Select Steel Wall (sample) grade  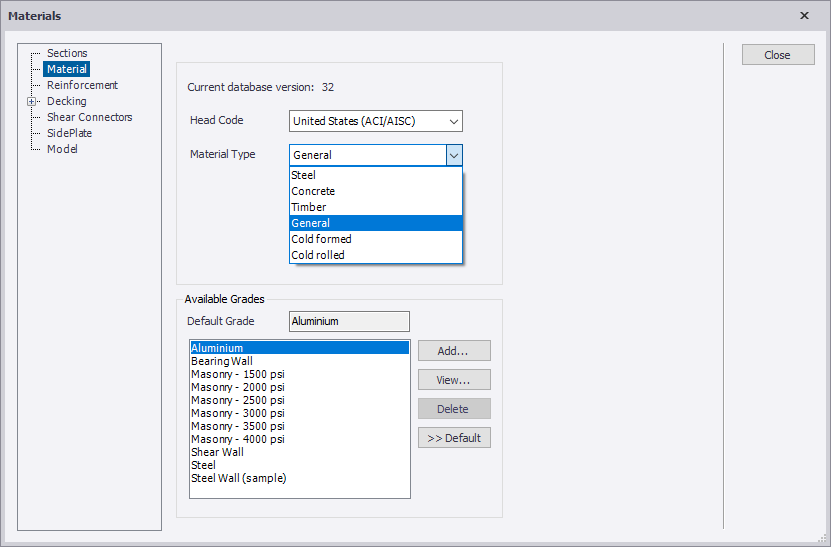click(x=239, y=478)
